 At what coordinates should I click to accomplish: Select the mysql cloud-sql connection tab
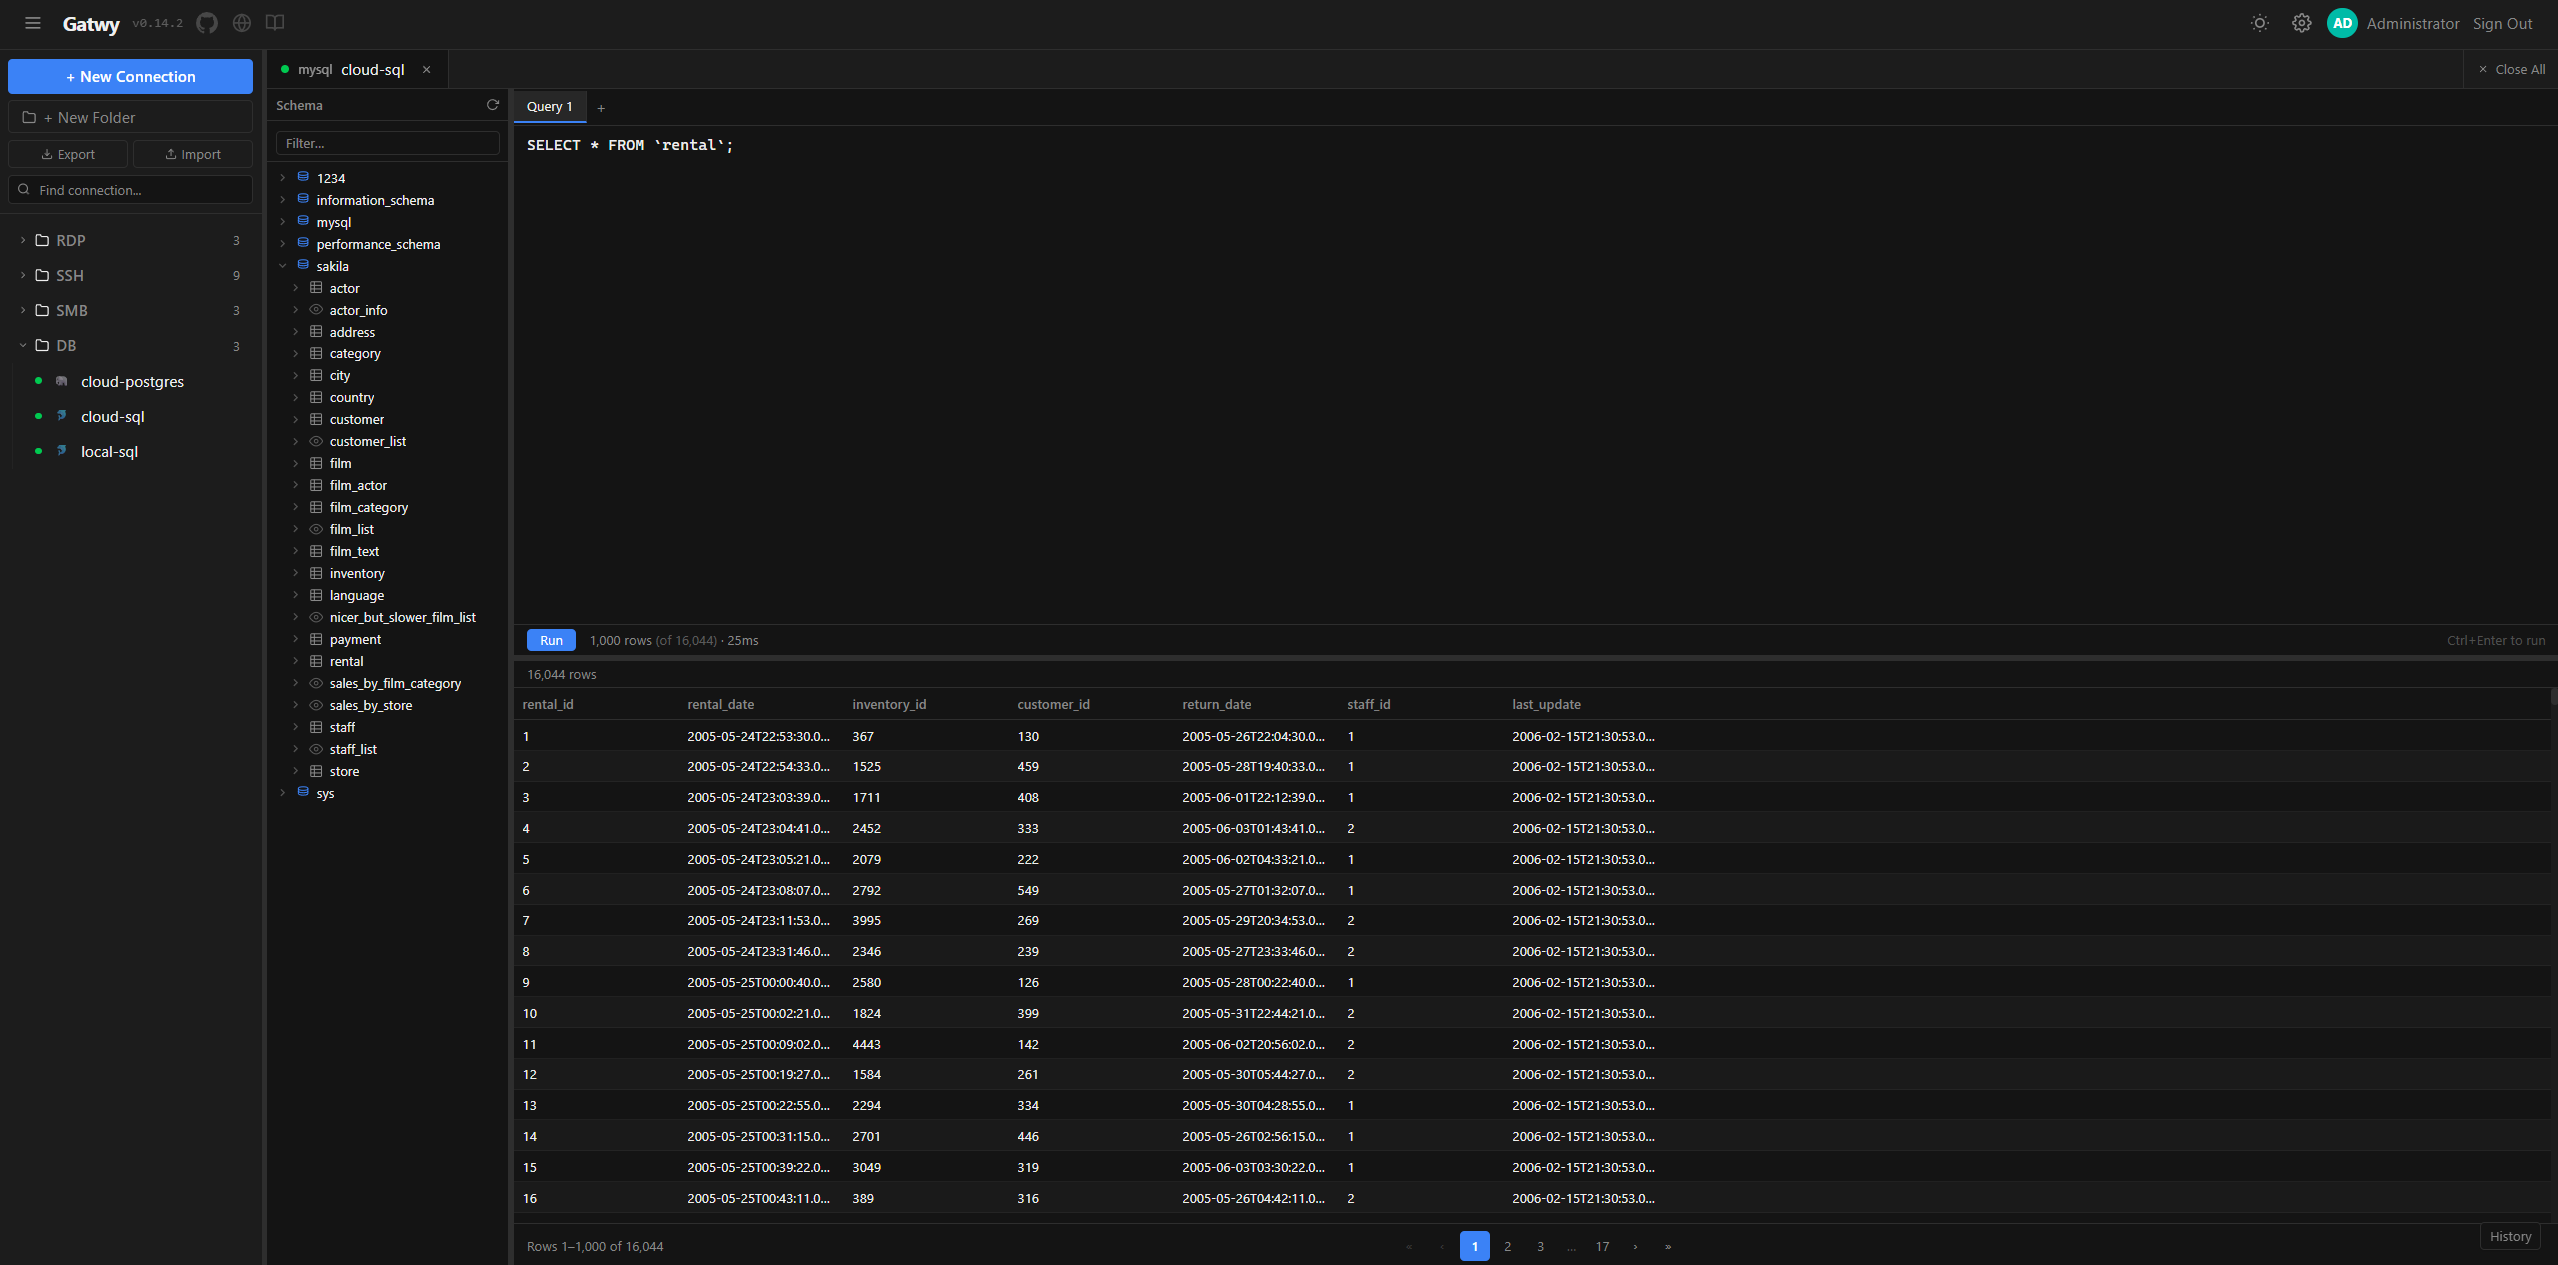coord(357,70)
